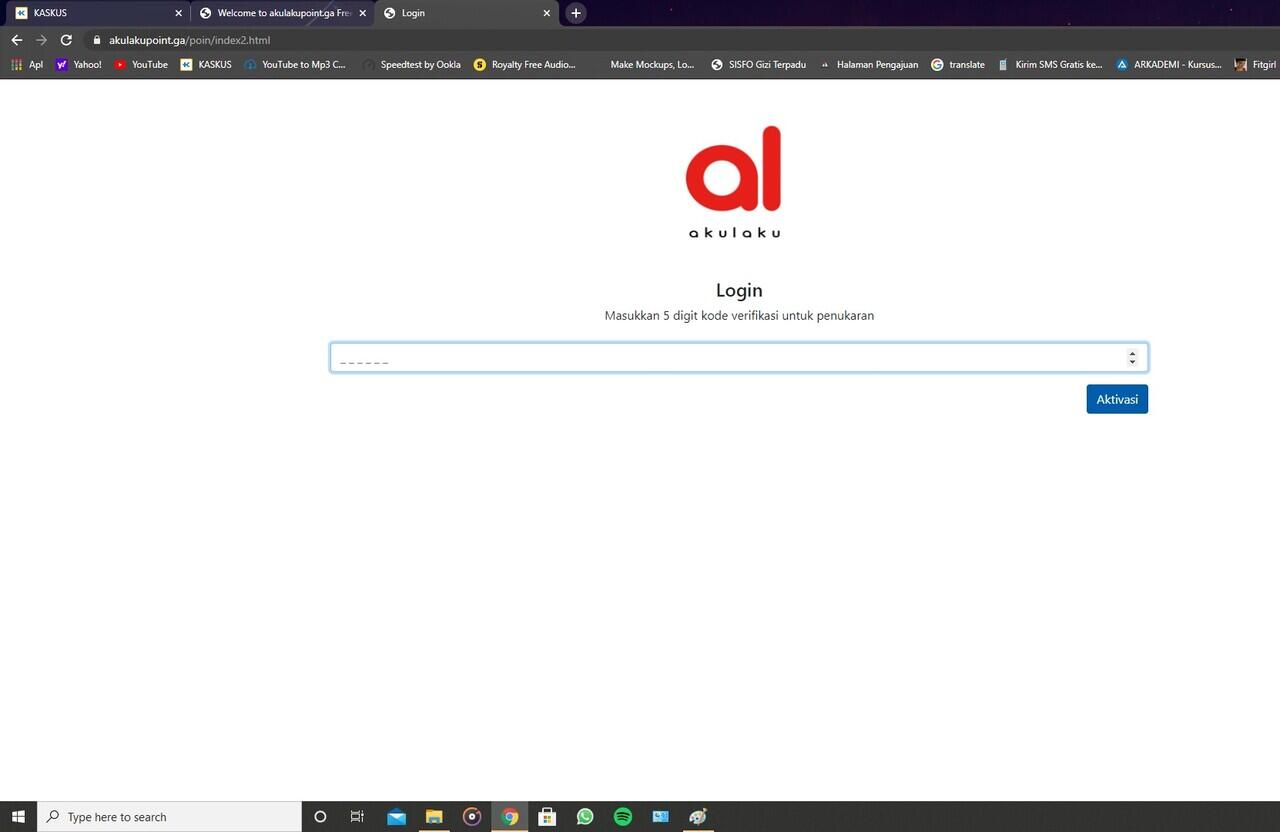This screenshot has width=1280, height=832.
Task: Click the padlock site info icon
Action: click(x=97, y=40)
